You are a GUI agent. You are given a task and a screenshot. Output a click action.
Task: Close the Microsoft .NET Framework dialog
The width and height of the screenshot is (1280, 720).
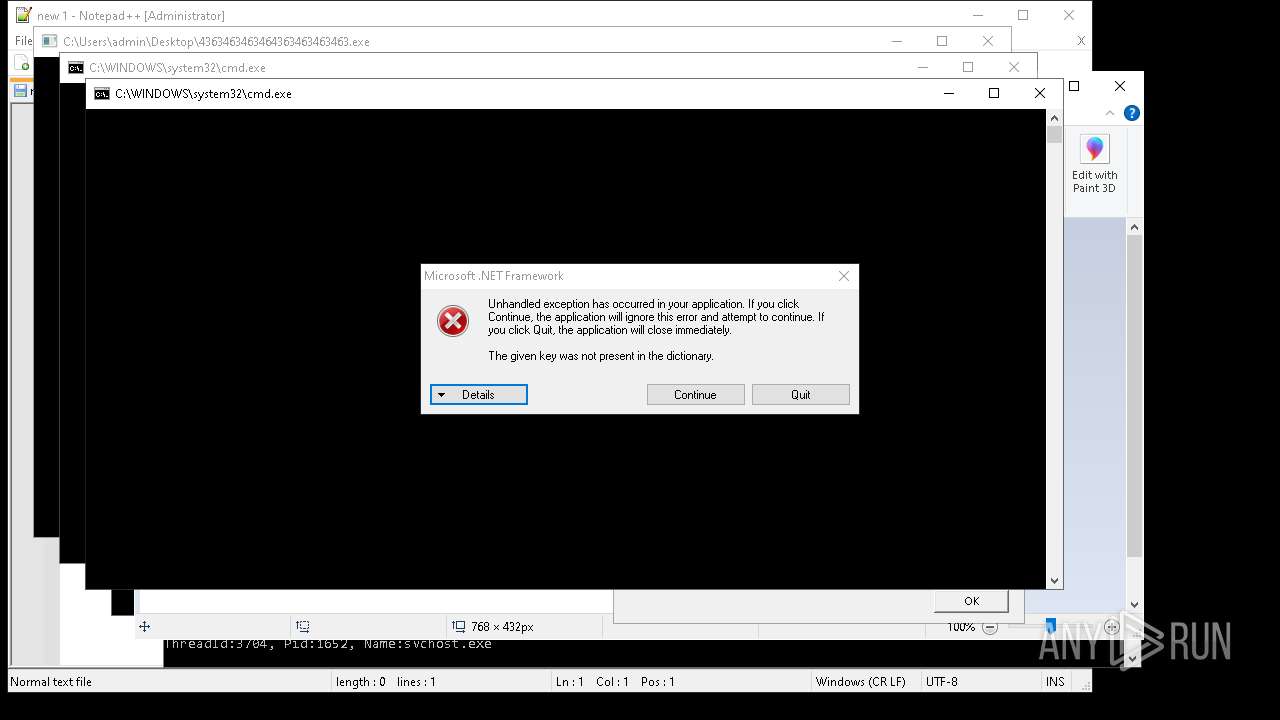coord(843,276)
